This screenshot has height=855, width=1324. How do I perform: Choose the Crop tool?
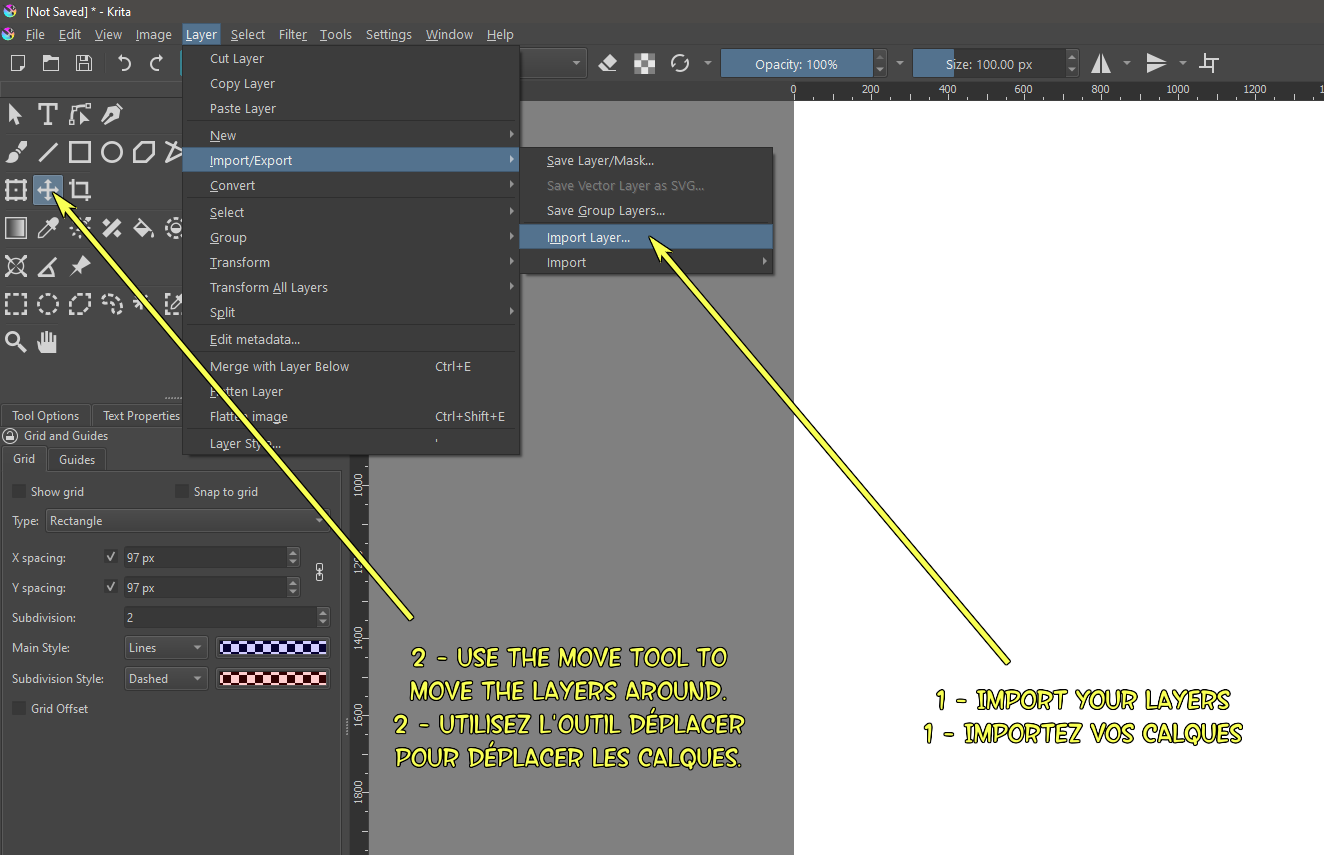click(80, 190)
